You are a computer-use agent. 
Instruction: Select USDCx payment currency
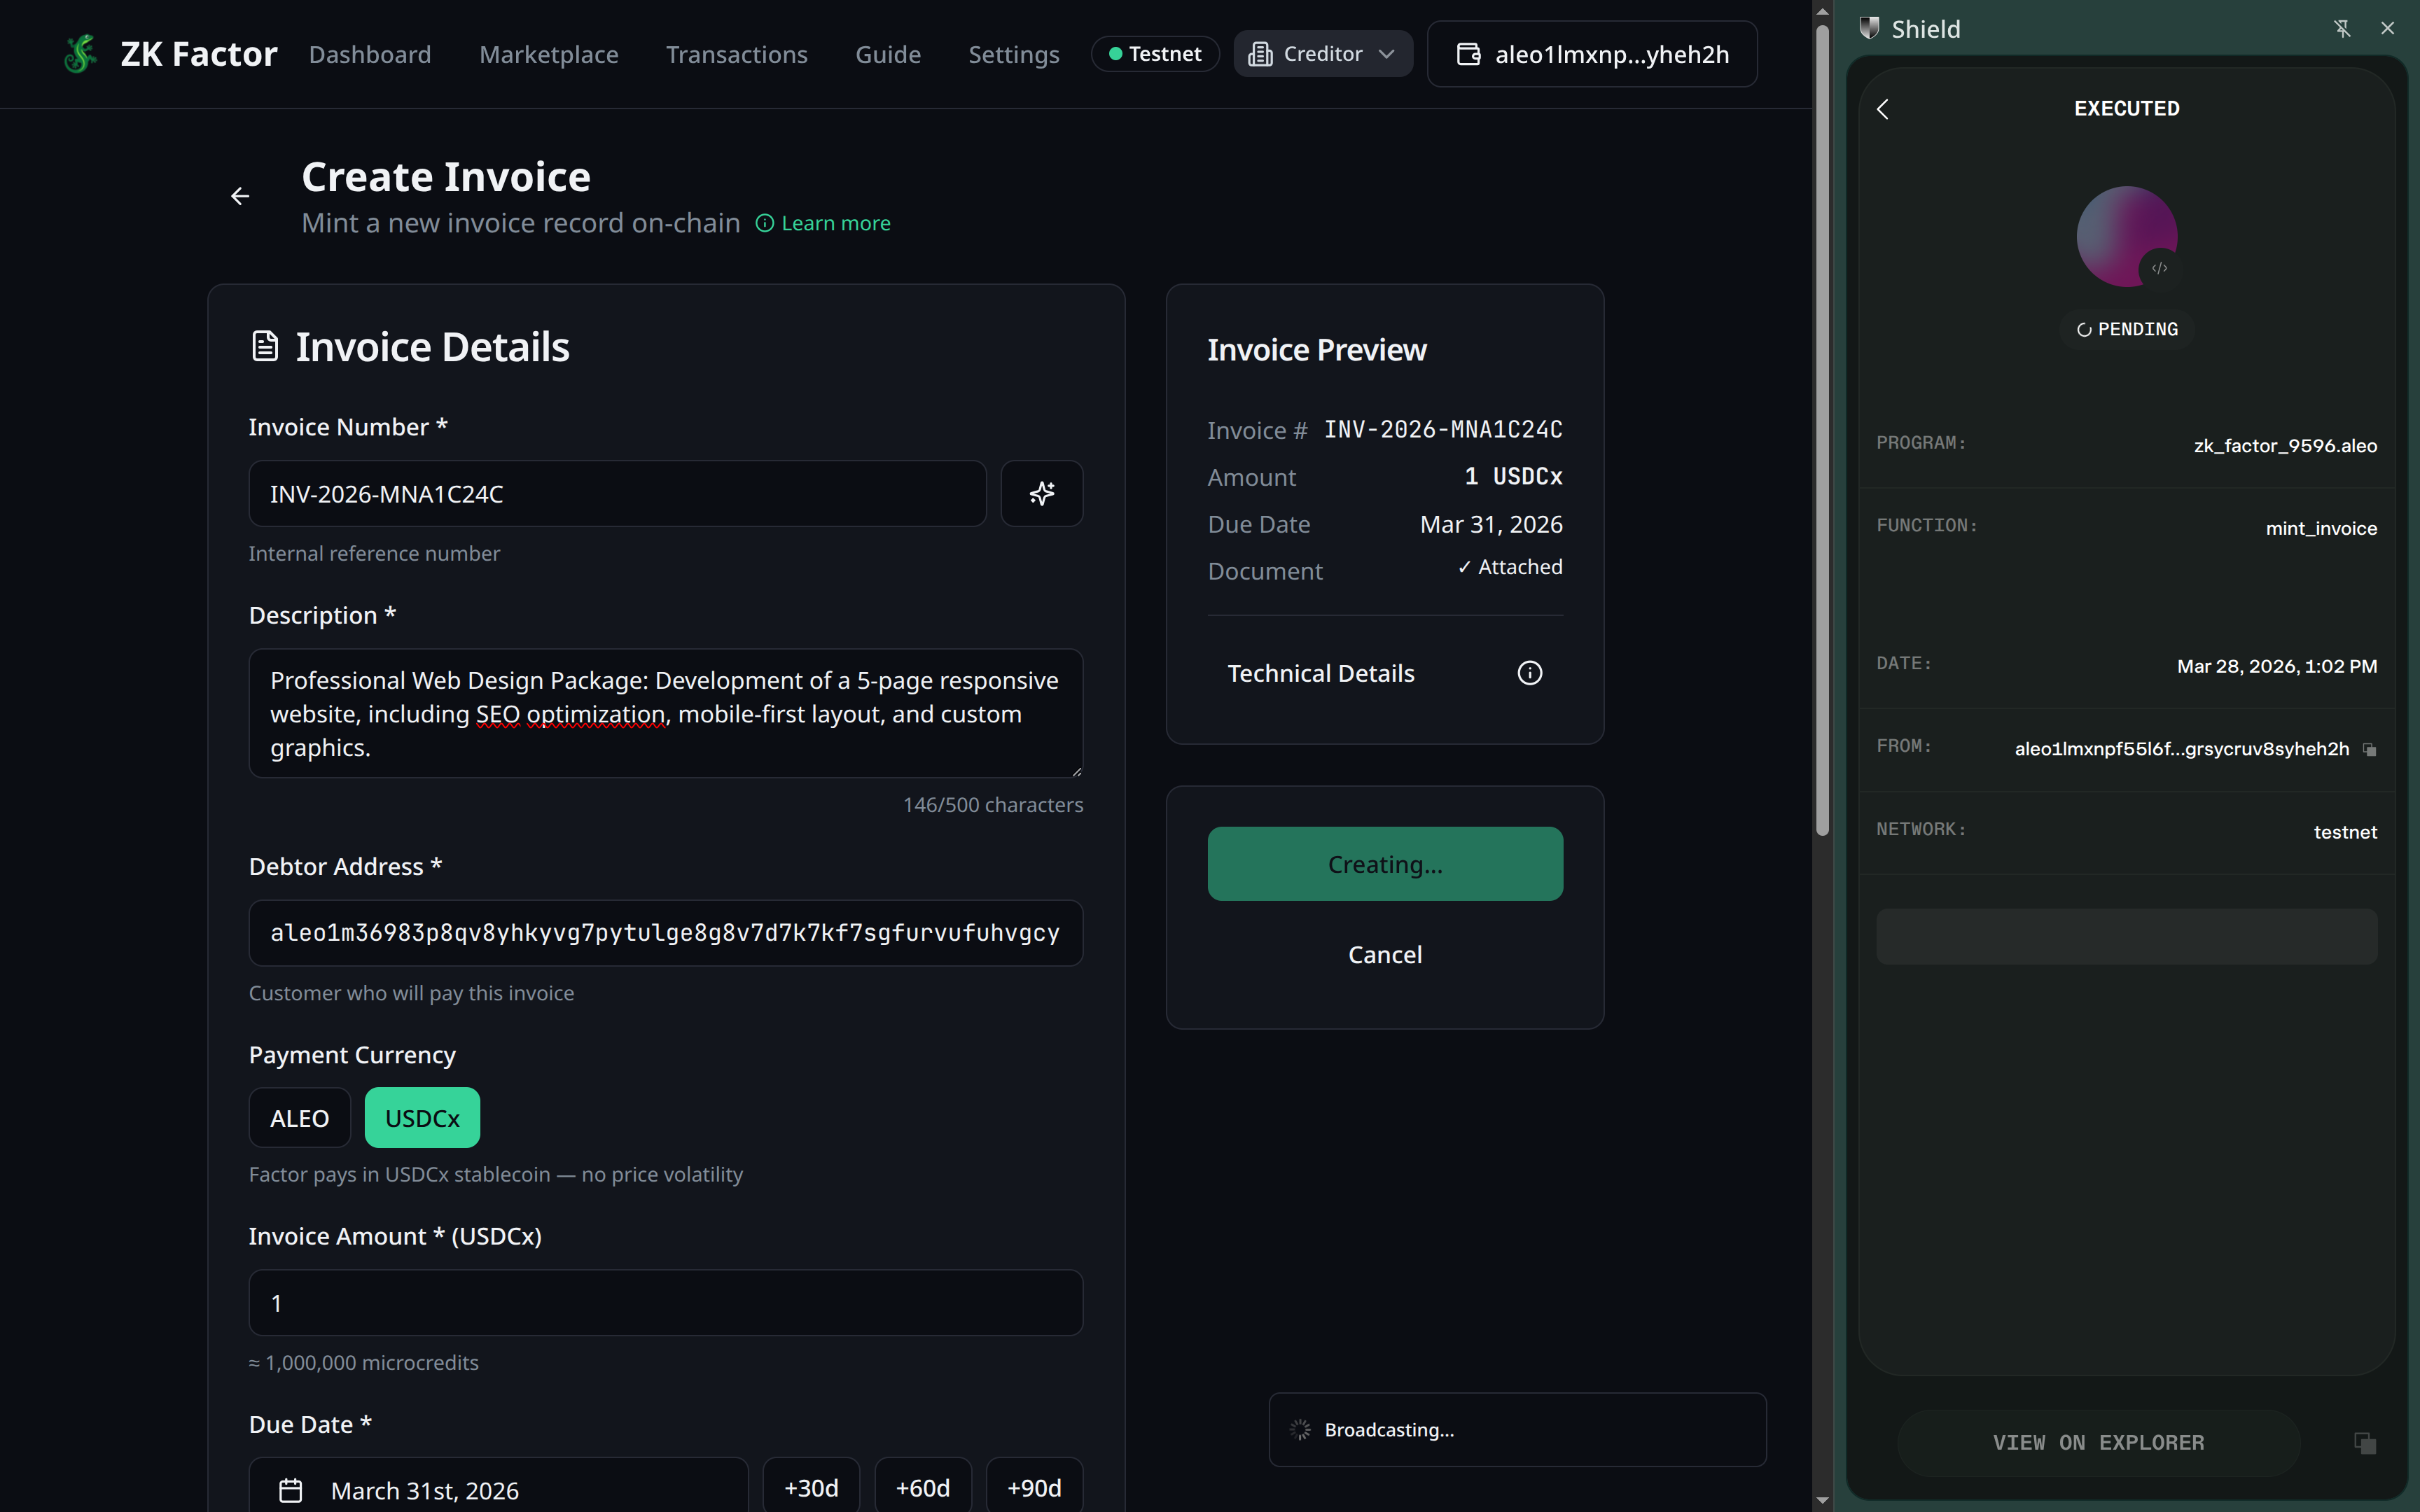click(x=422, y=1118)
